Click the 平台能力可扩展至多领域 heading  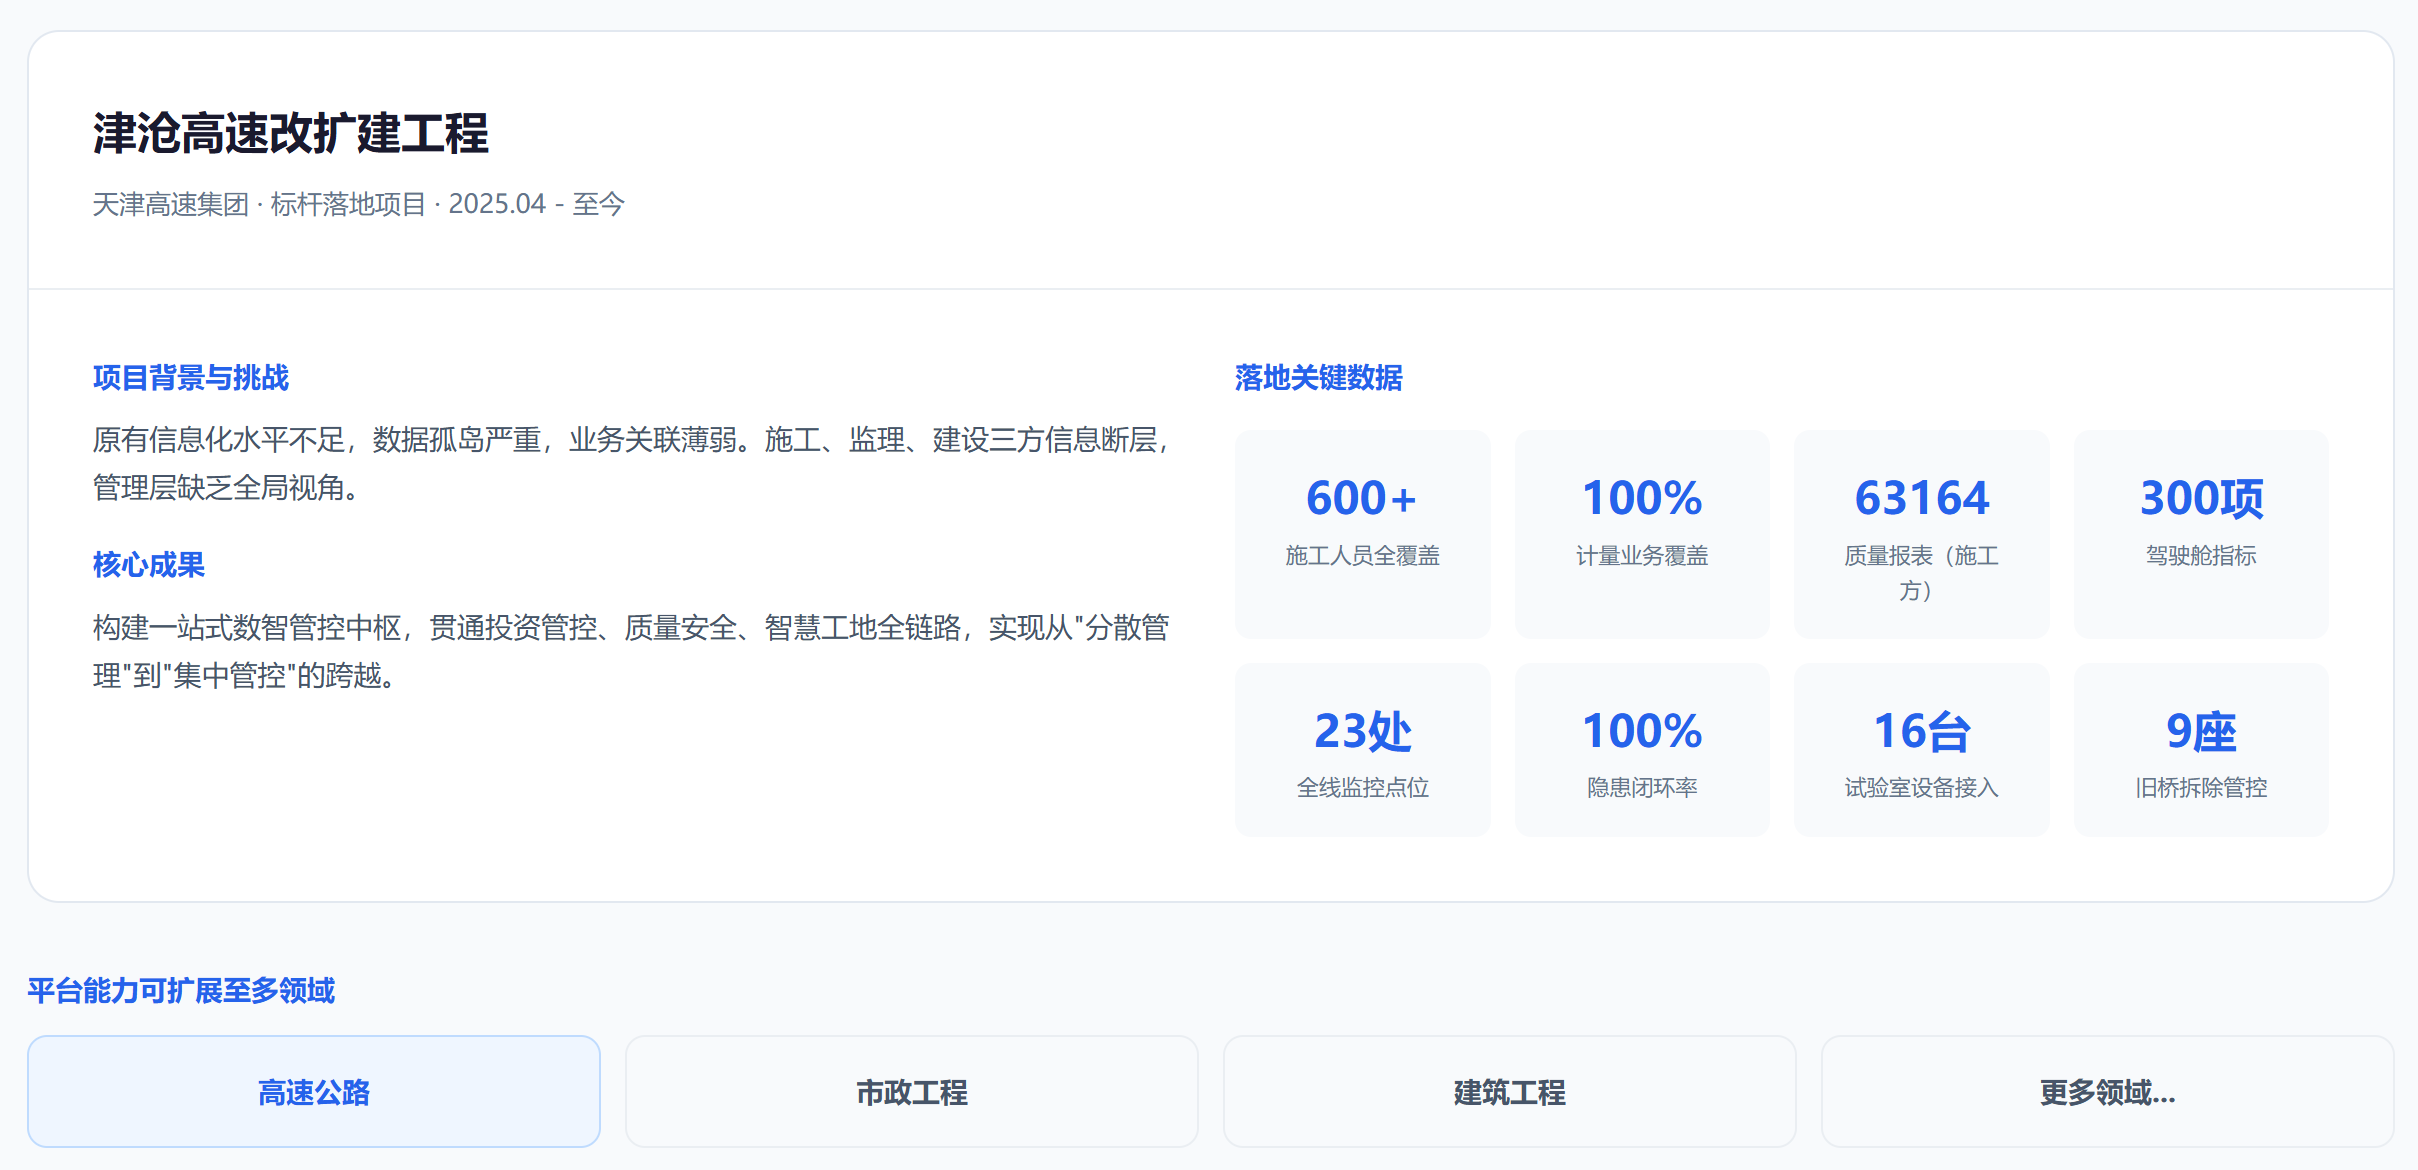click(x=181, y=991)
